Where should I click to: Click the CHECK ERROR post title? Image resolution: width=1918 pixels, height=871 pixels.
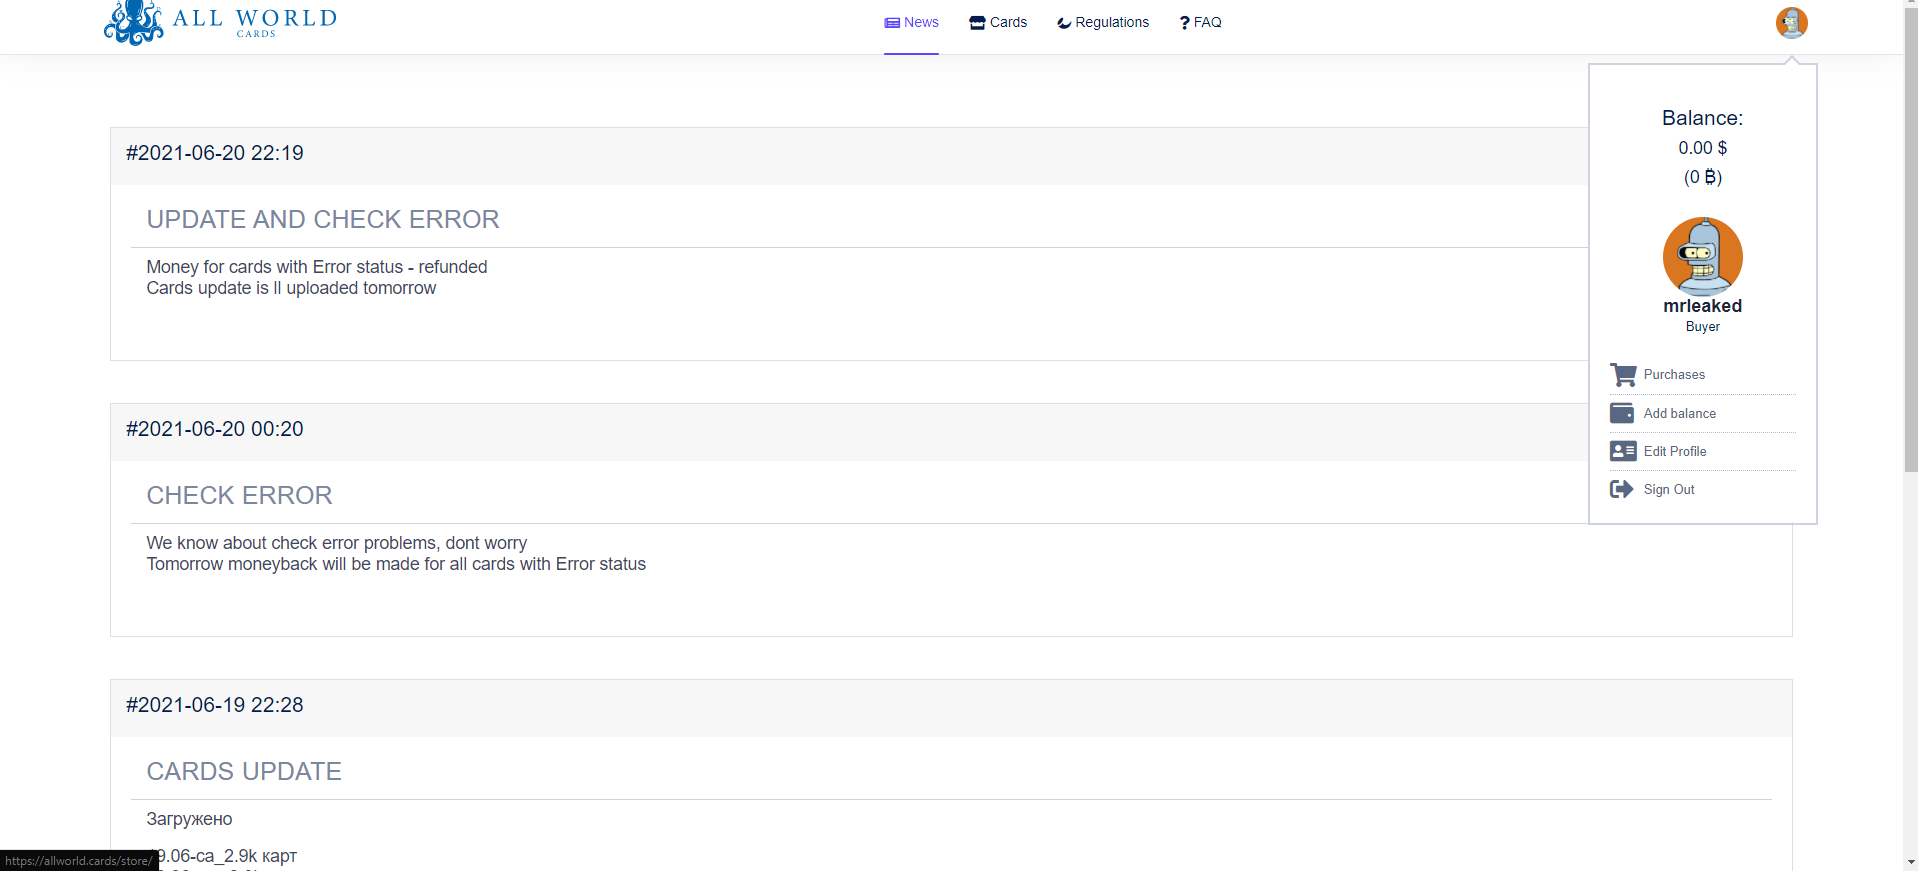pos(239,496)
